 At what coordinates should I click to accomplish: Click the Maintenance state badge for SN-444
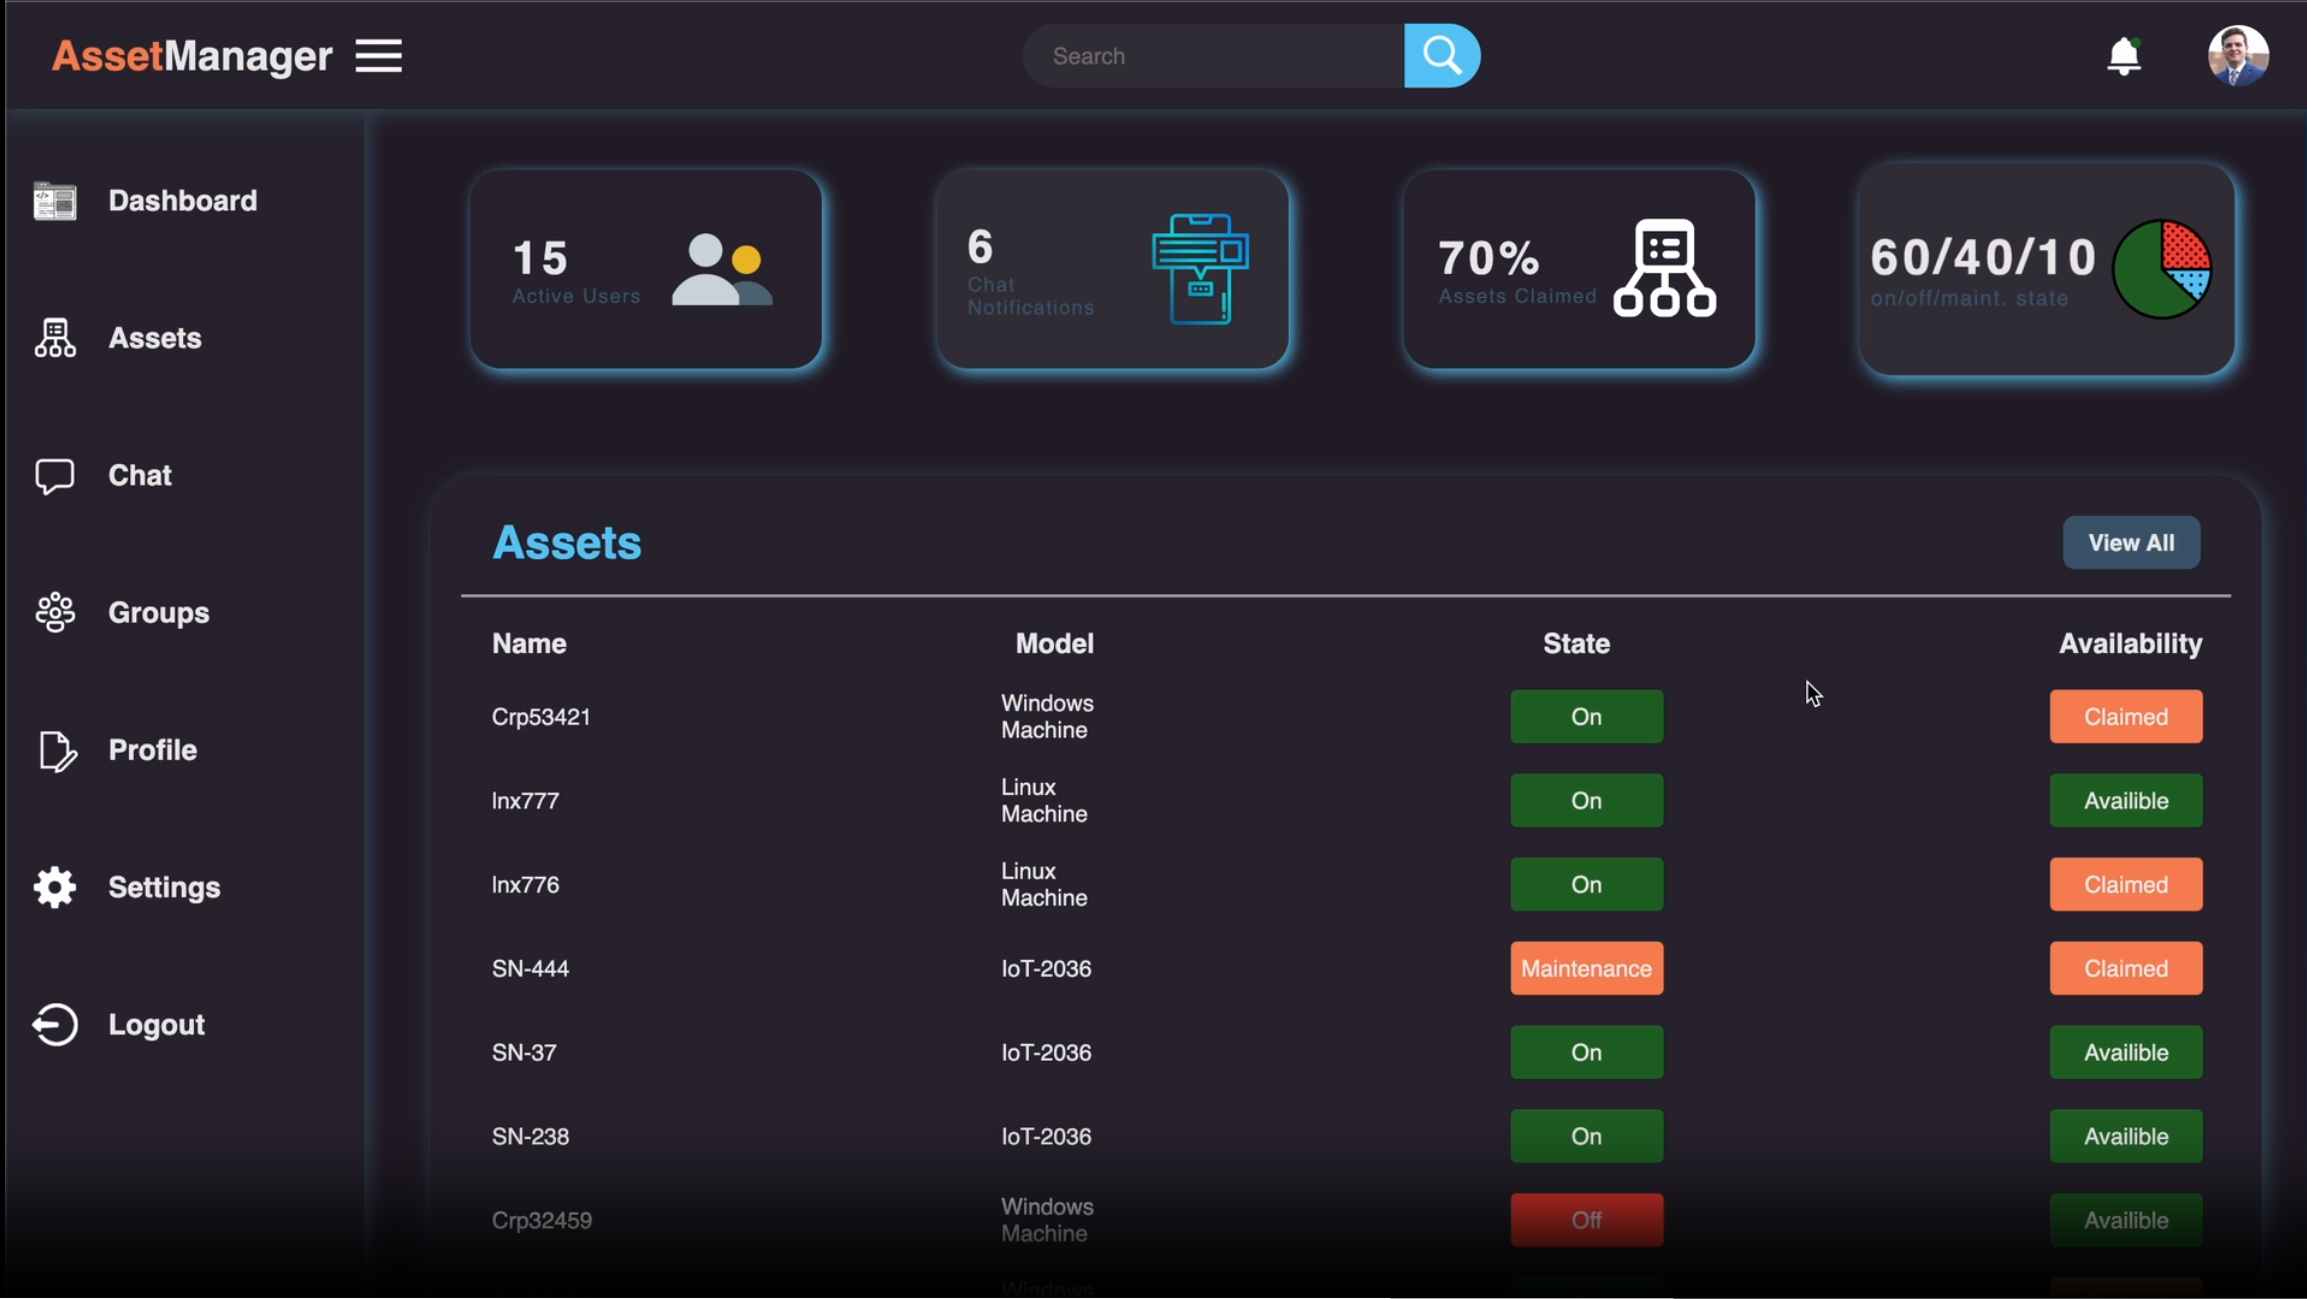tap(1586, 968)
